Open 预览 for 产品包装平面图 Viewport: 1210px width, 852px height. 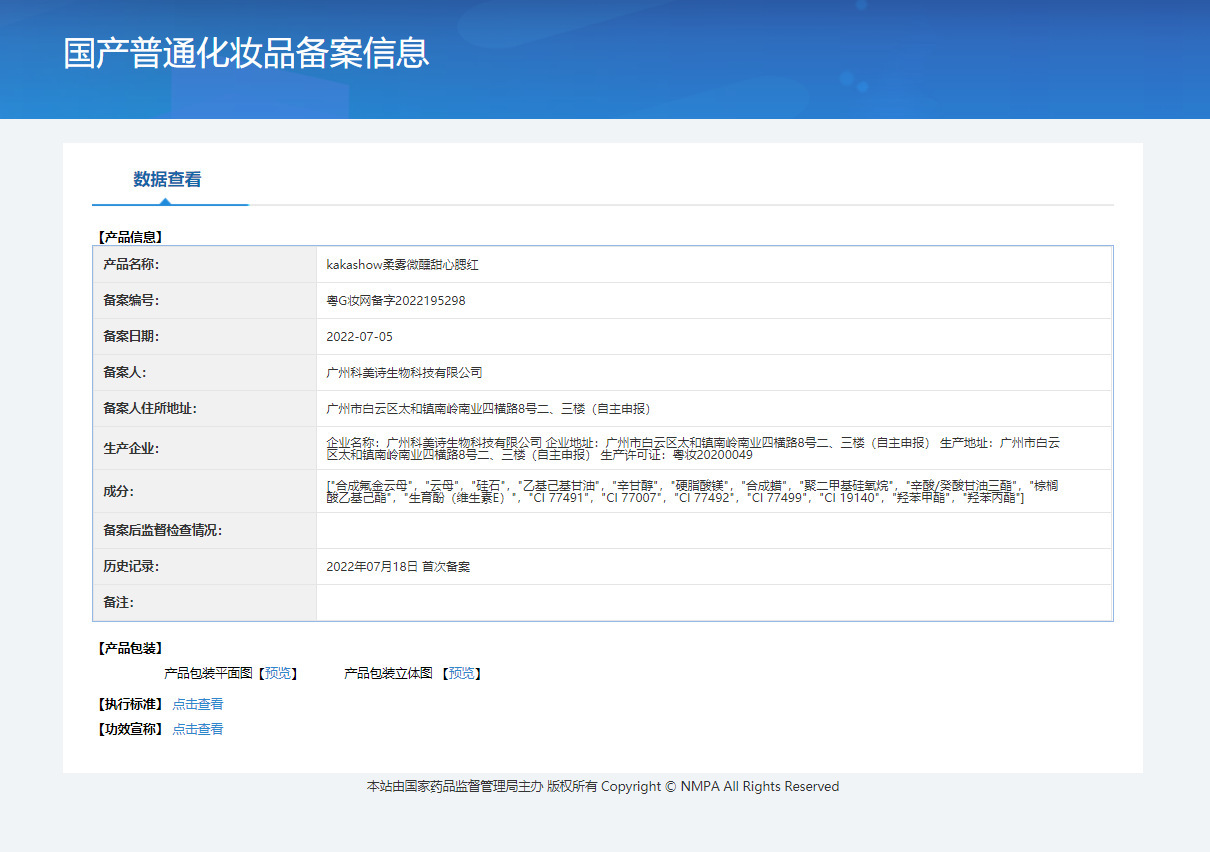[277, 674]
